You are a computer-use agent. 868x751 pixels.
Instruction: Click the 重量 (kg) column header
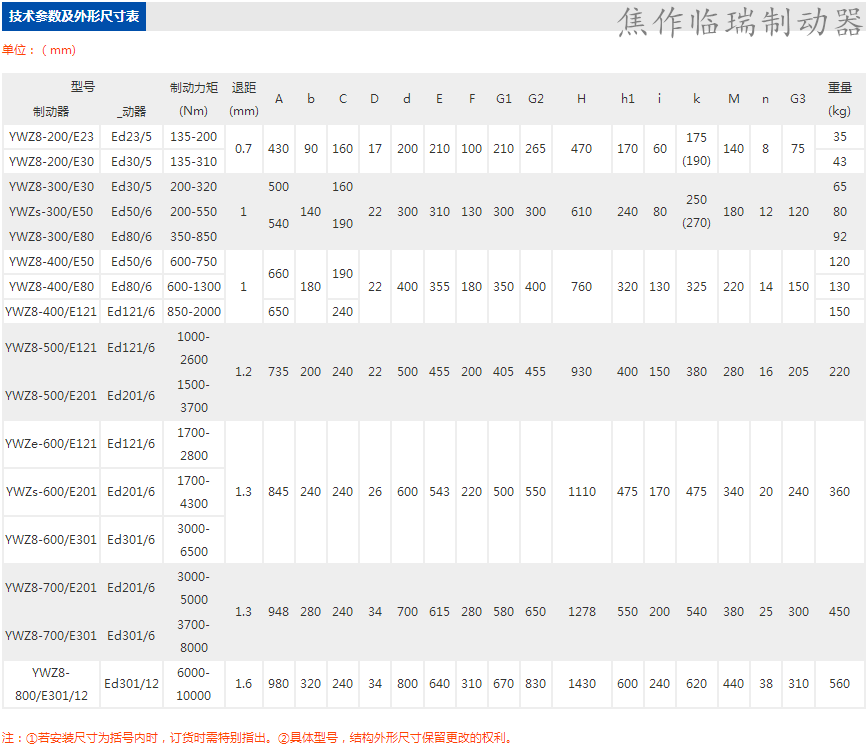click(839, 99)
